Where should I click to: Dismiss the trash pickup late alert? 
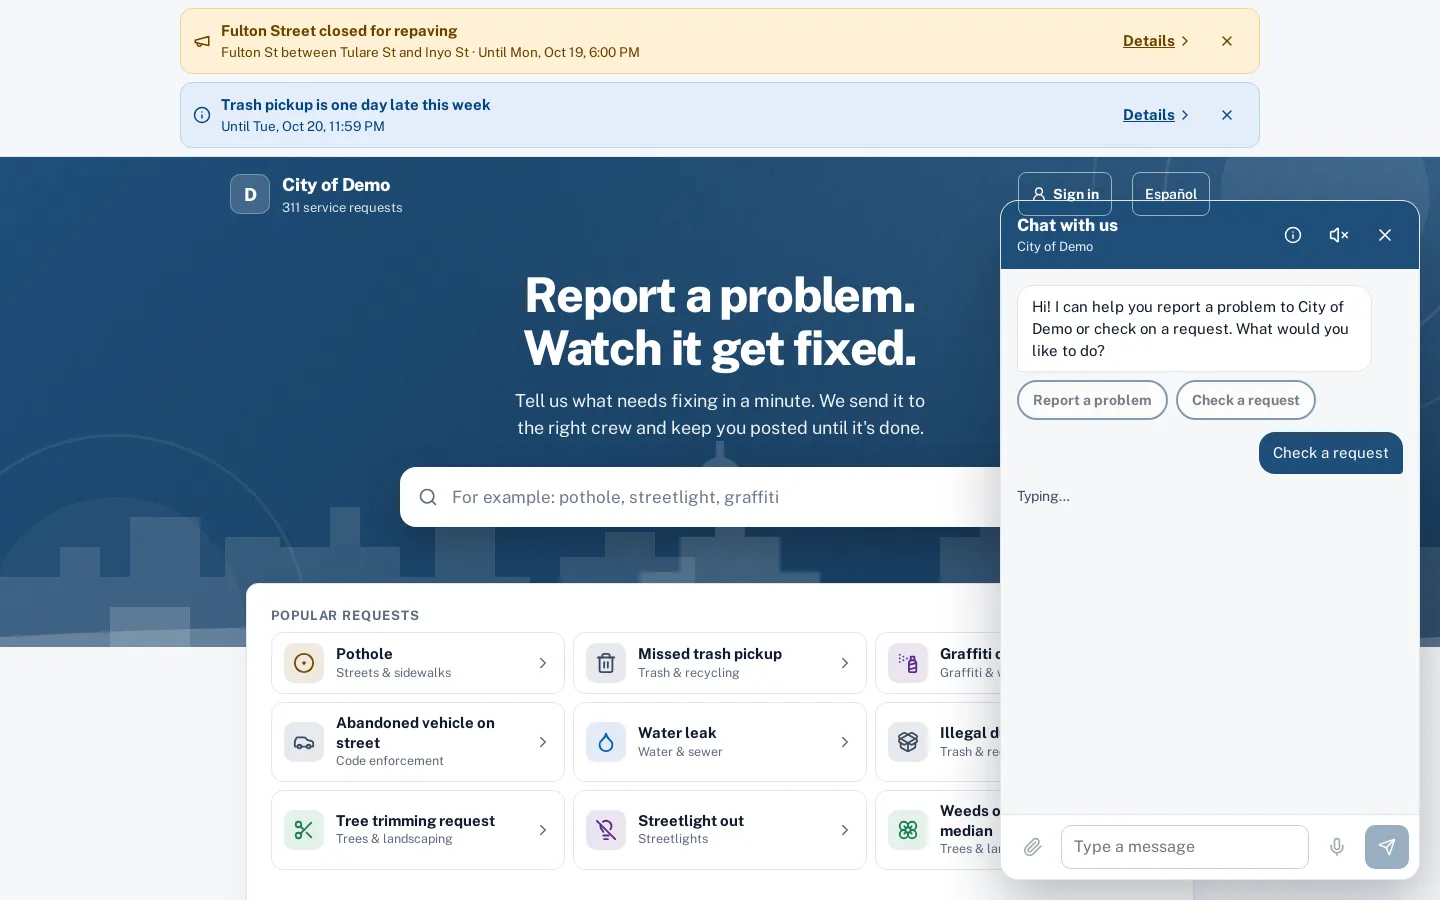point(1227,115)
